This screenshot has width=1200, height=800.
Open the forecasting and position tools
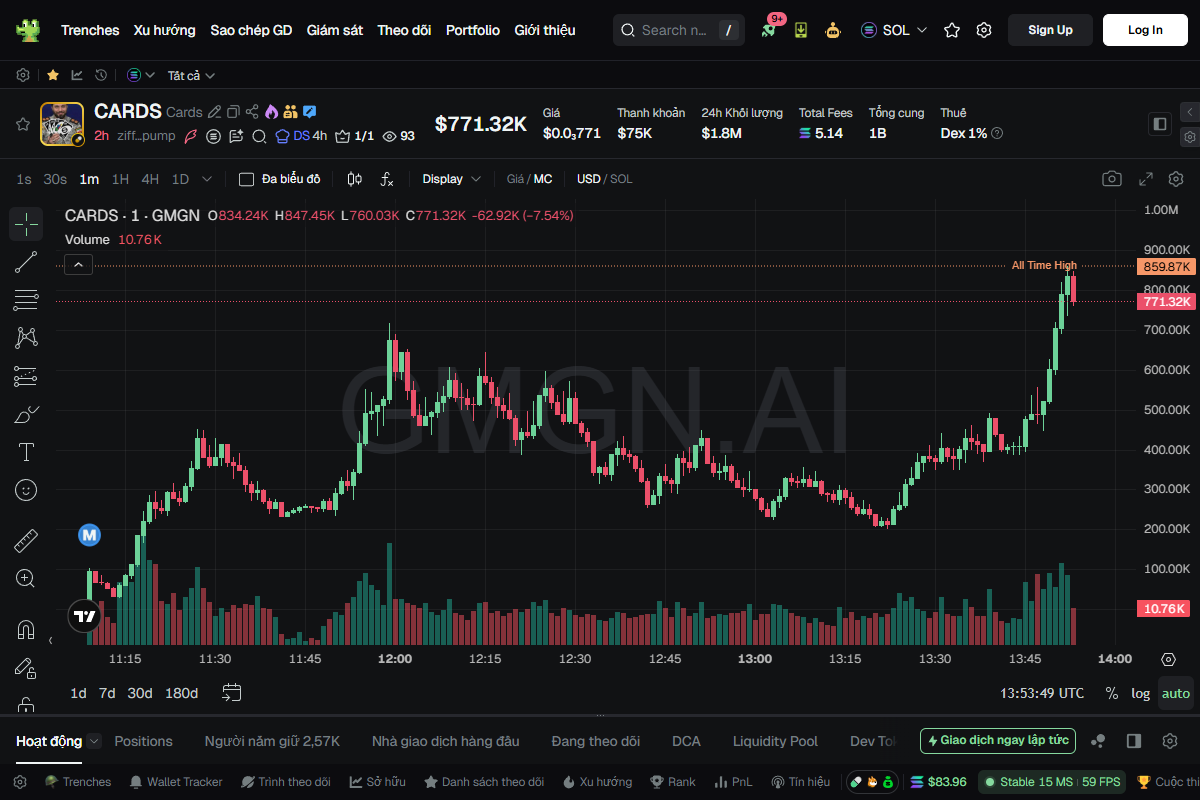click(26, 376)
